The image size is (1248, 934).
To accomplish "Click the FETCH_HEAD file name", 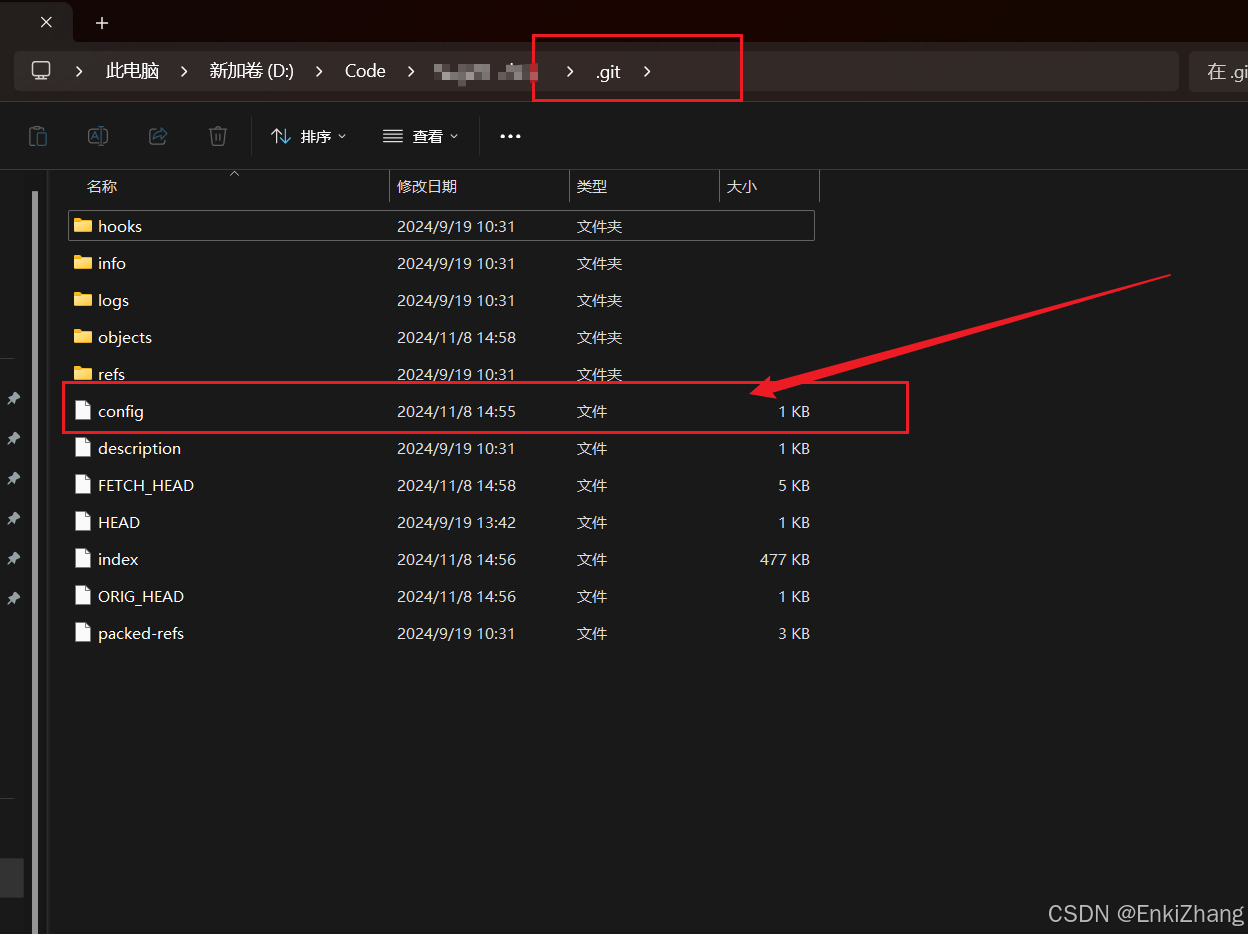I will 146,485.
